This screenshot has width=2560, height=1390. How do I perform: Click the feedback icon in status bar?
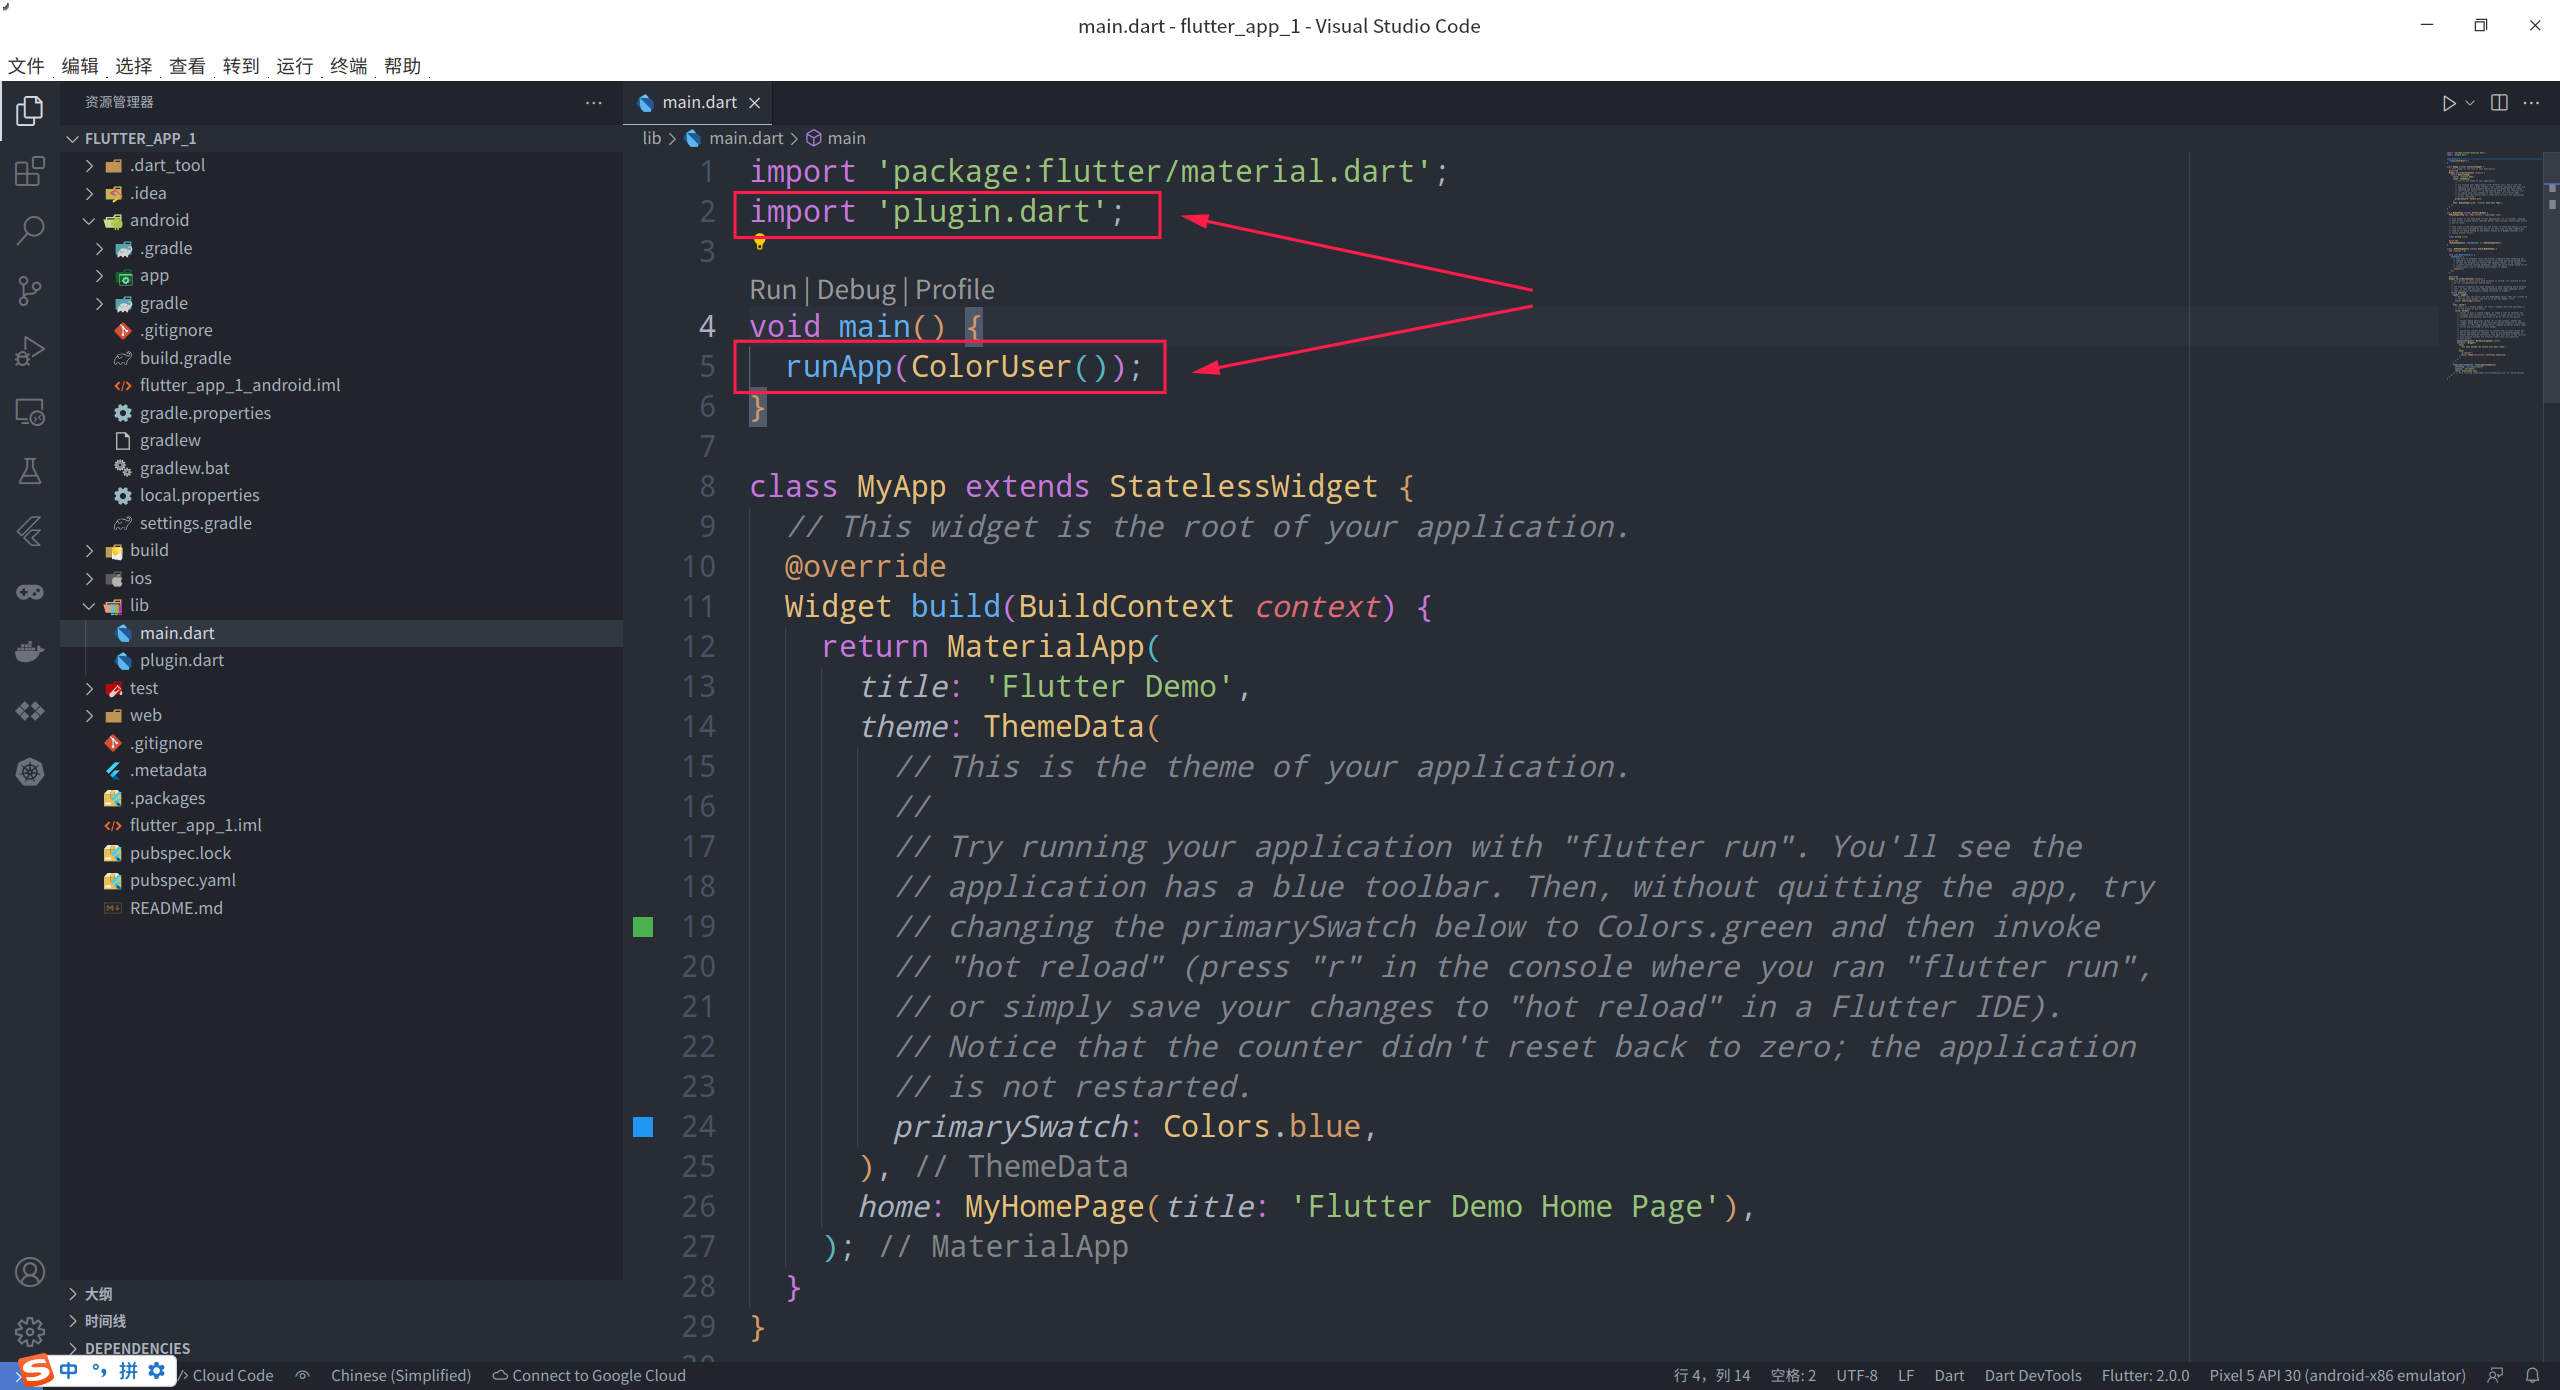2495,1375
